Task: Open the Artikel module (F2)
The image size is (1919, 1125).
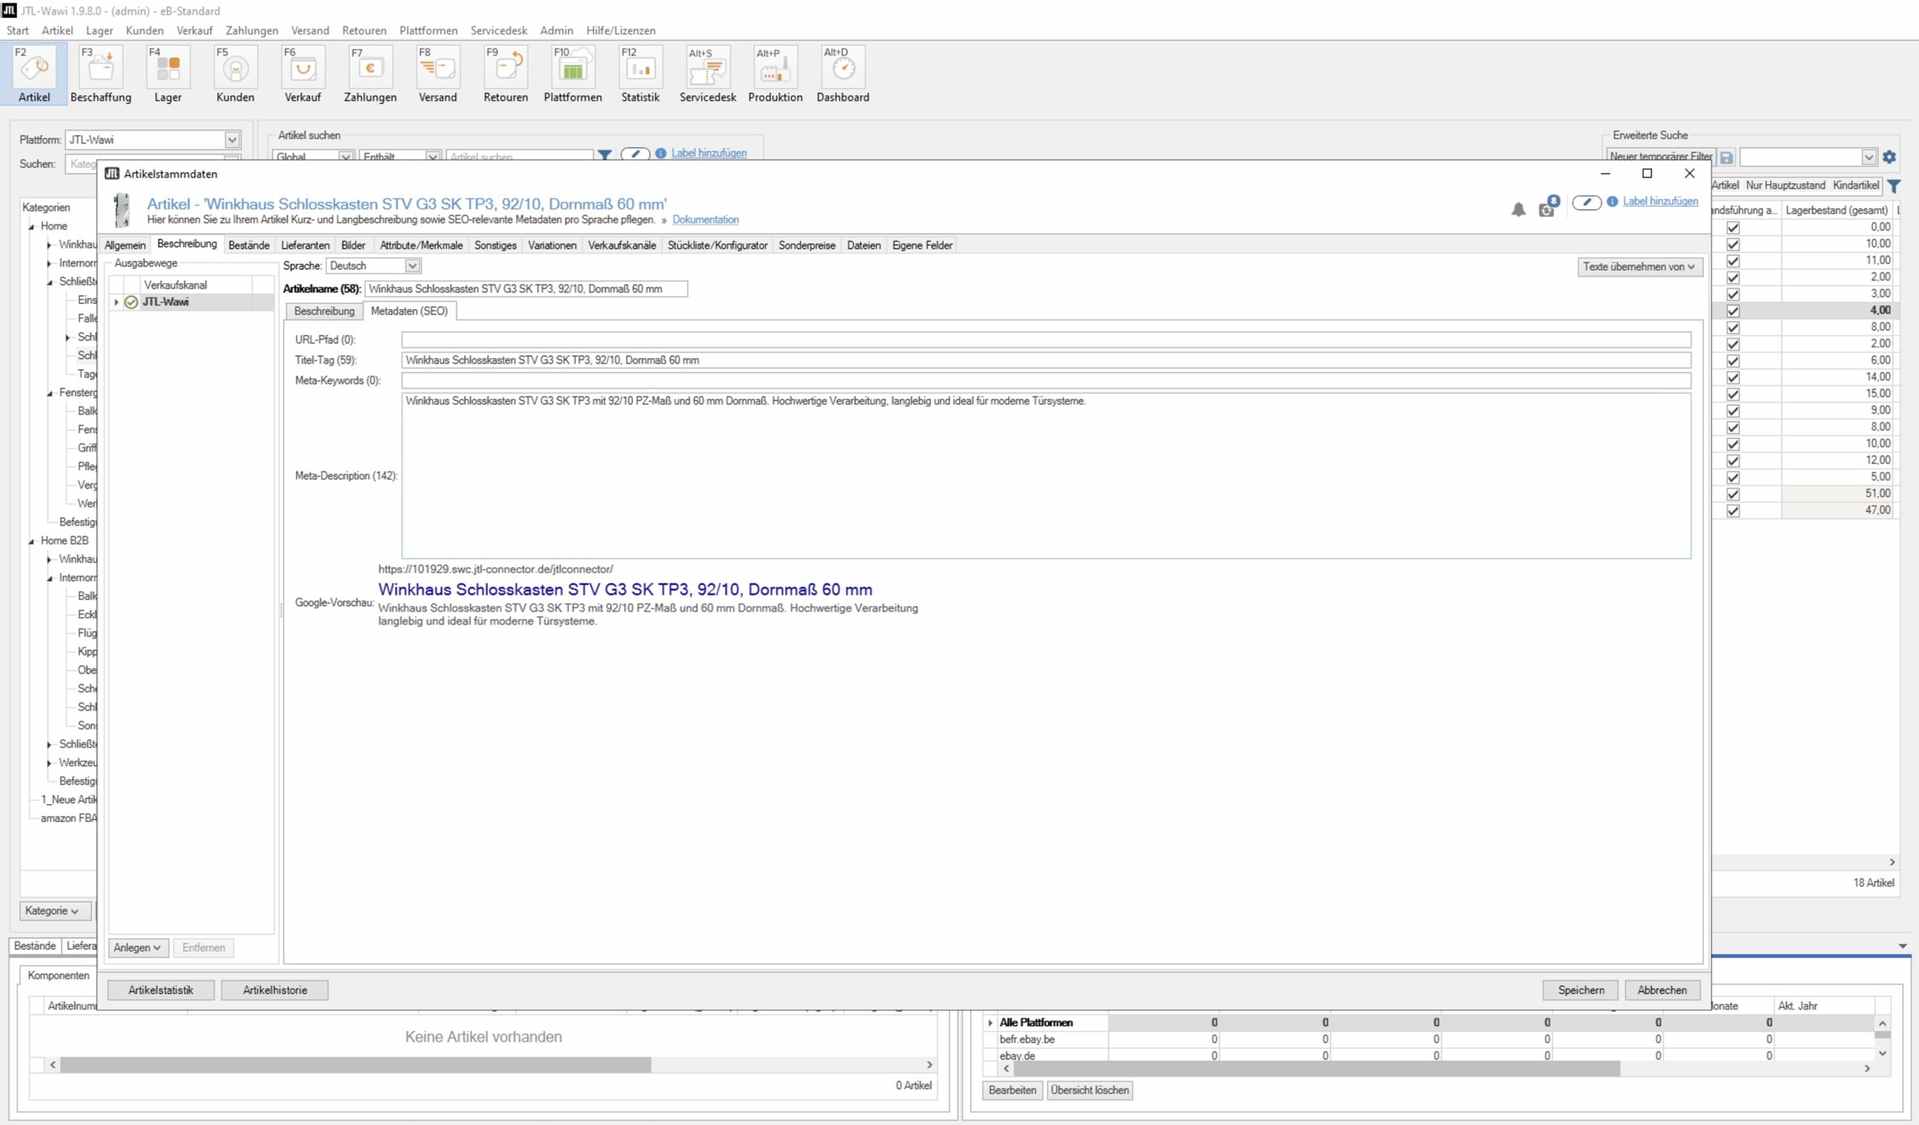Action: coord(34,74)
